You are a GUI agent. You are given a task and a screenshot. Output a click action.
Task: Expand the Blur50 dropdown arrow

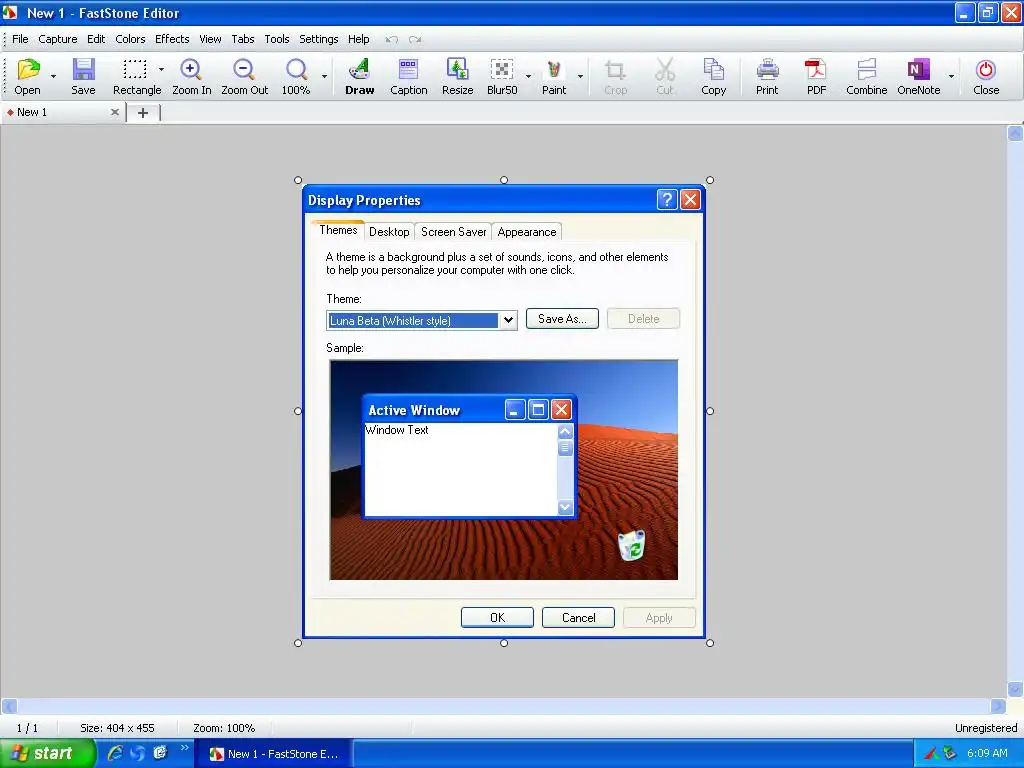[528, 76]
